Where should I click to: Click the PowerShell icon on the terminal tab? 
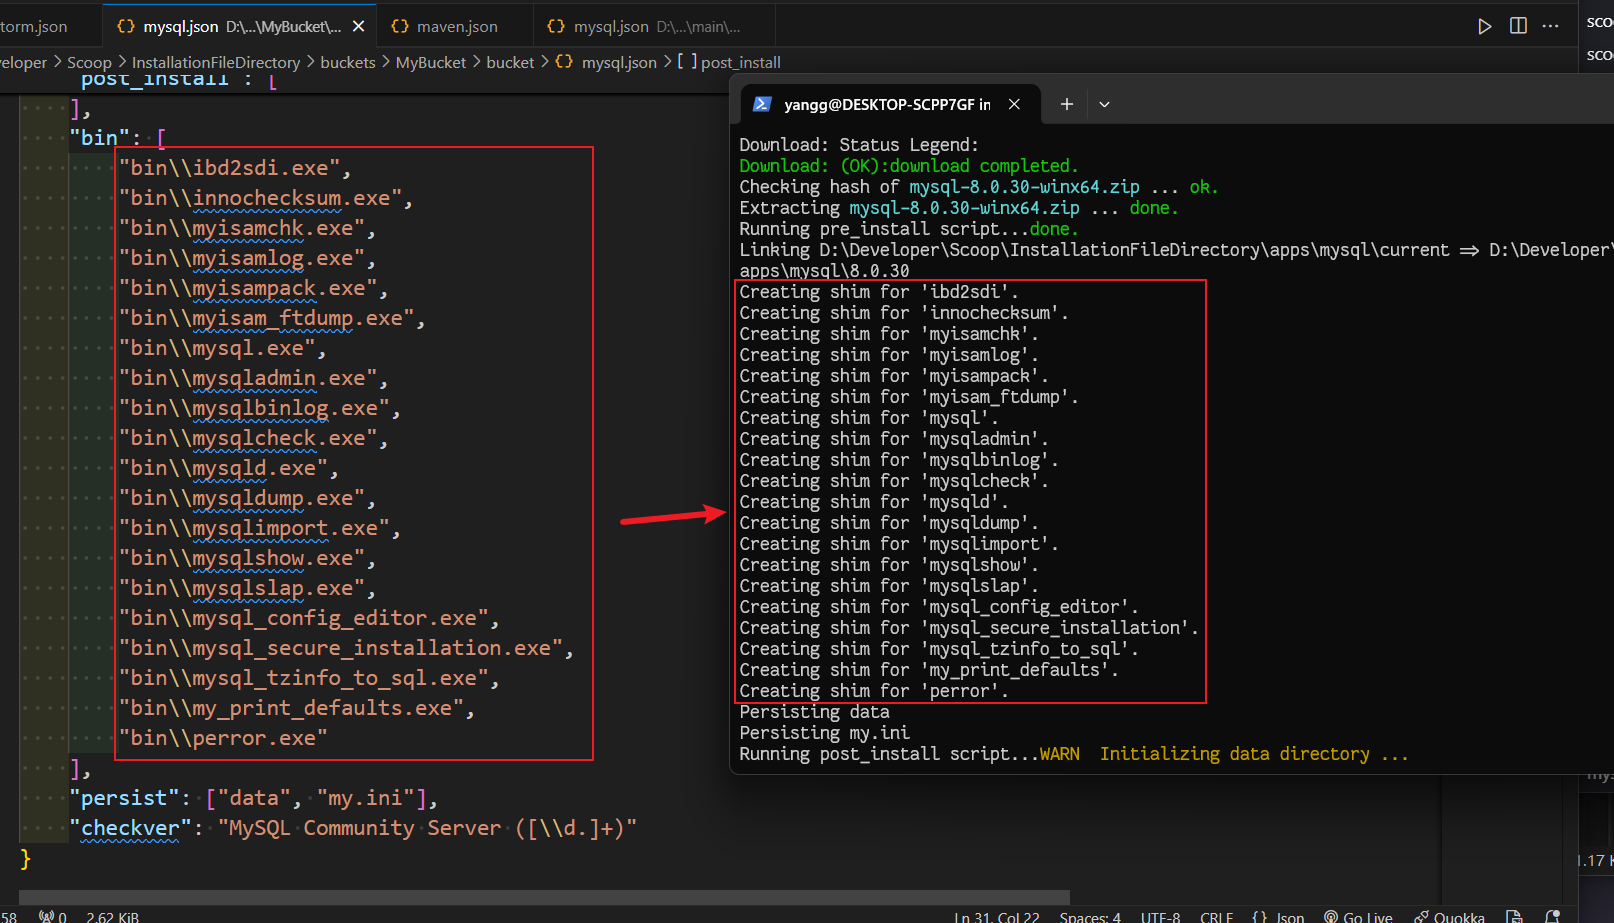pyautogui.click(x=762, y=104)
